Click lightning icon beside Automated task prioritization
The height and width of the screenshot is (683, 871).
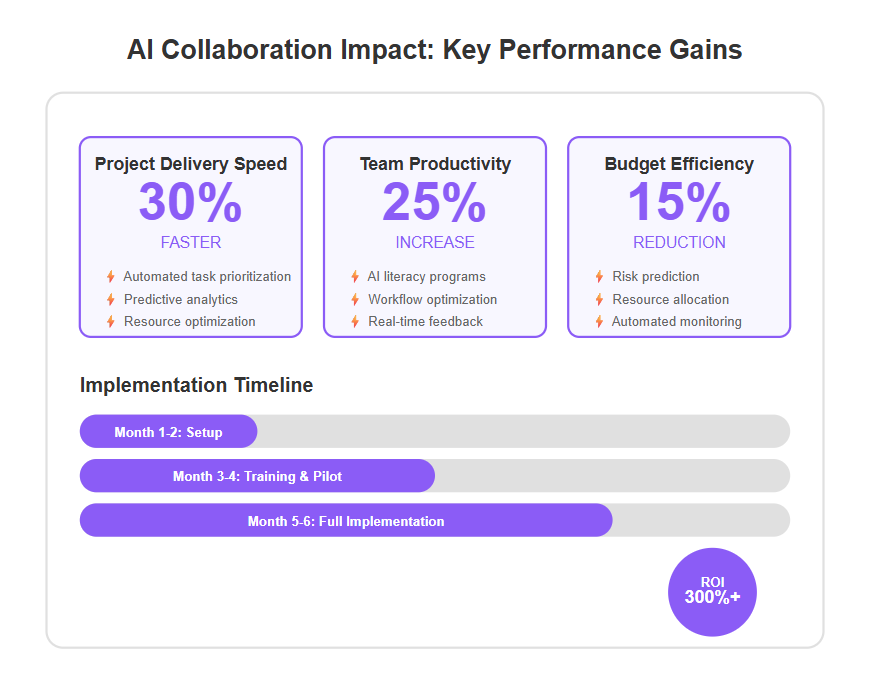pos(111,277)
